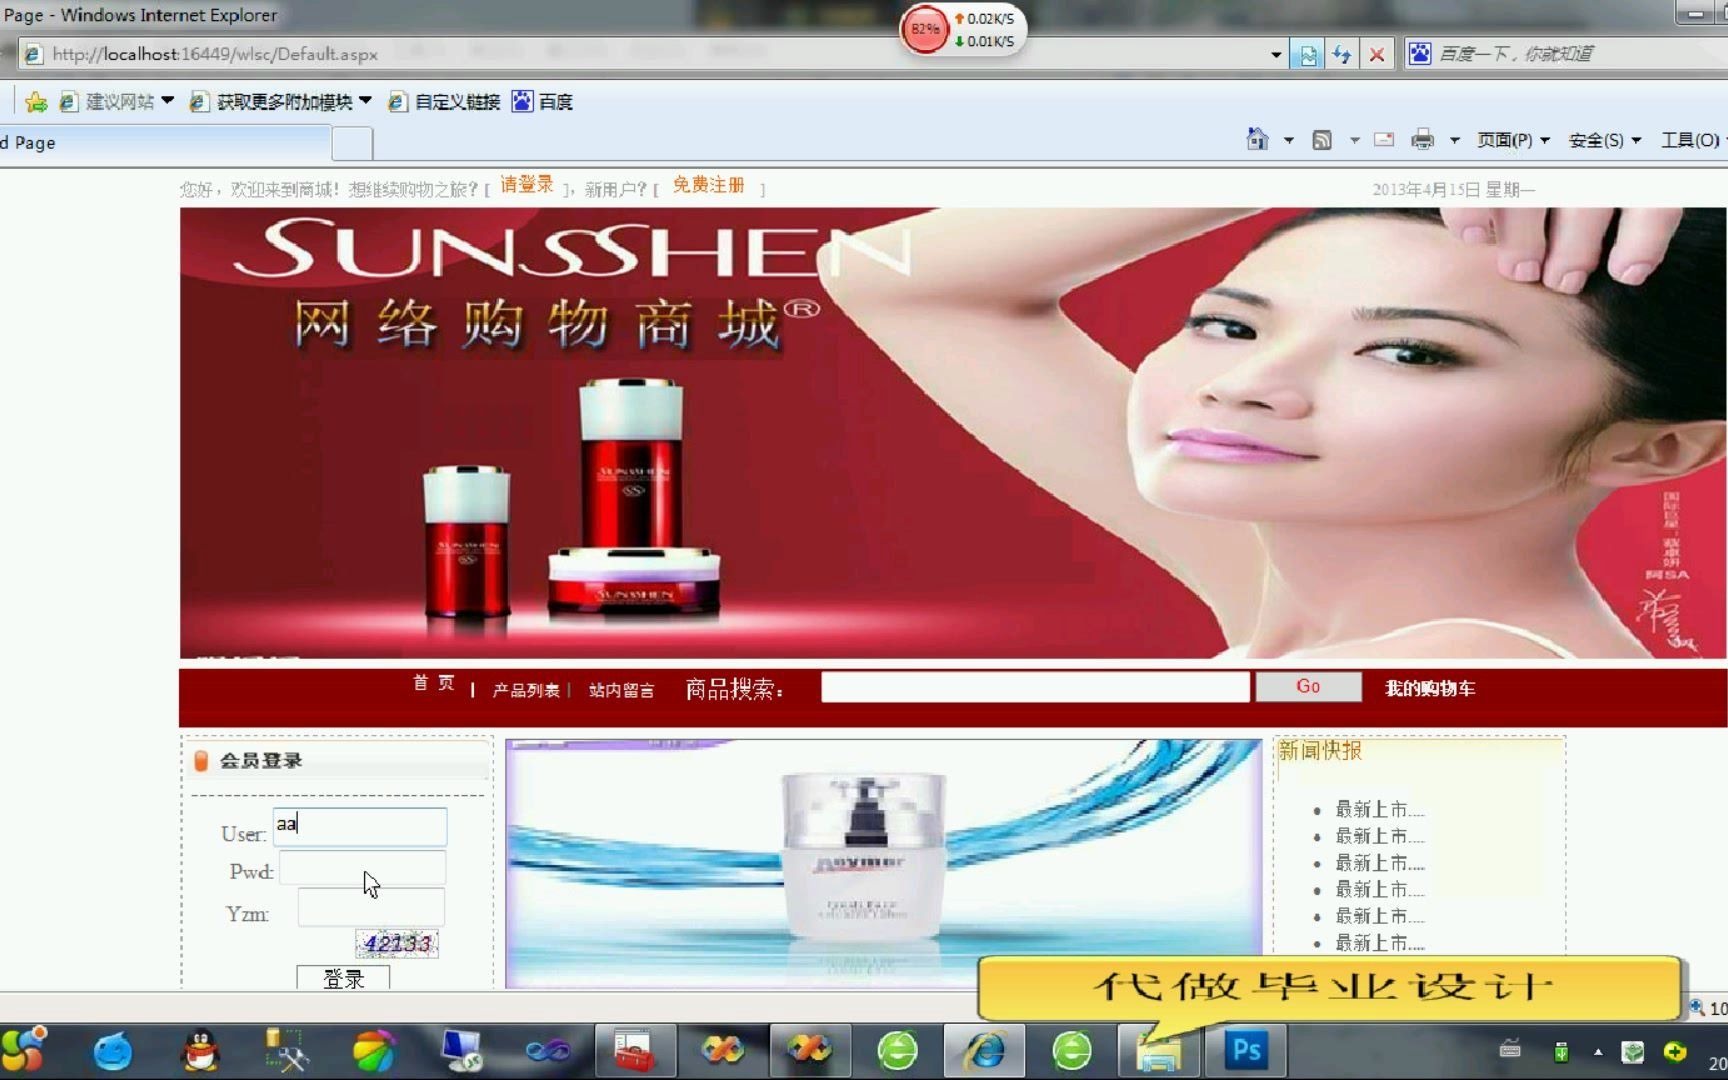
Task: Open the second green 360 browser icon
Action: (x=1072, y=1052)
